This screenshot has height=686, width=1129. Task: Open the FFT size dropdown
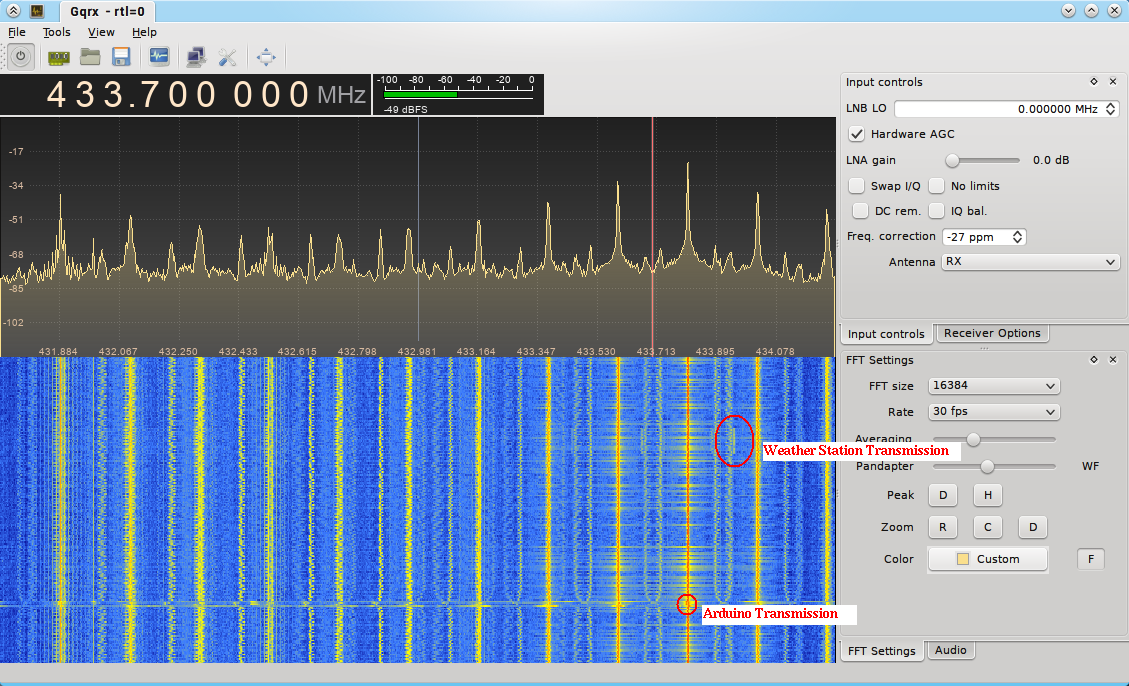(993, 385)
